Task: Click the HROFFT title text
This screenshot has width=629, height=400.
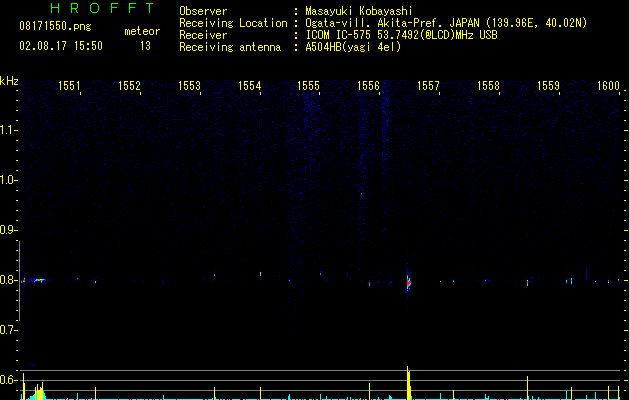Action: pyautogui.click(x=103, y=8)
